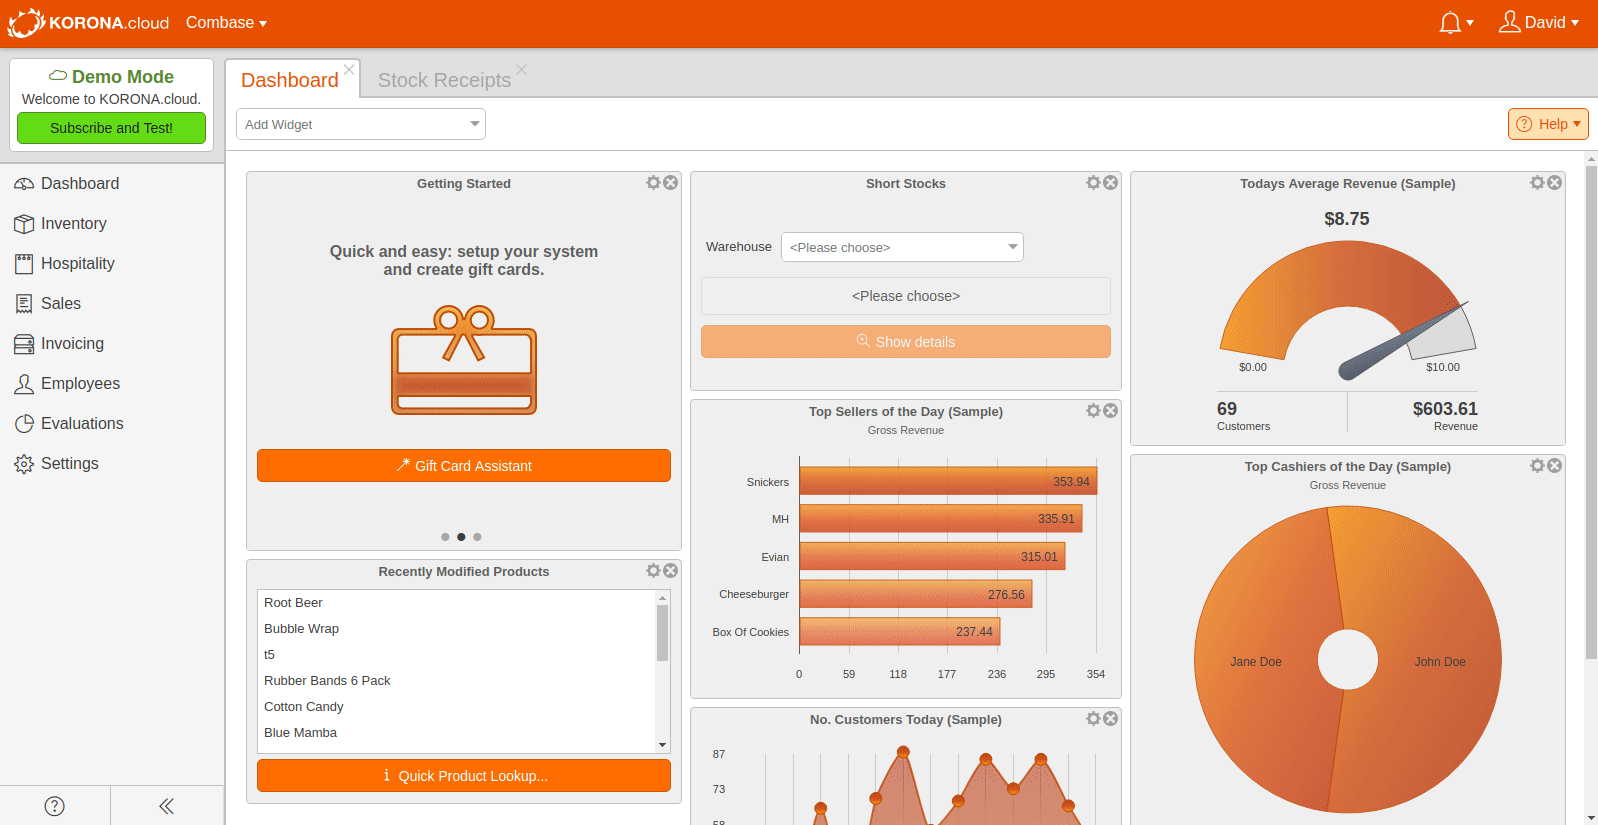Click the Gift Card Assistant button
This screenshot has height=825, width=1598.
(x=464, y=466)
